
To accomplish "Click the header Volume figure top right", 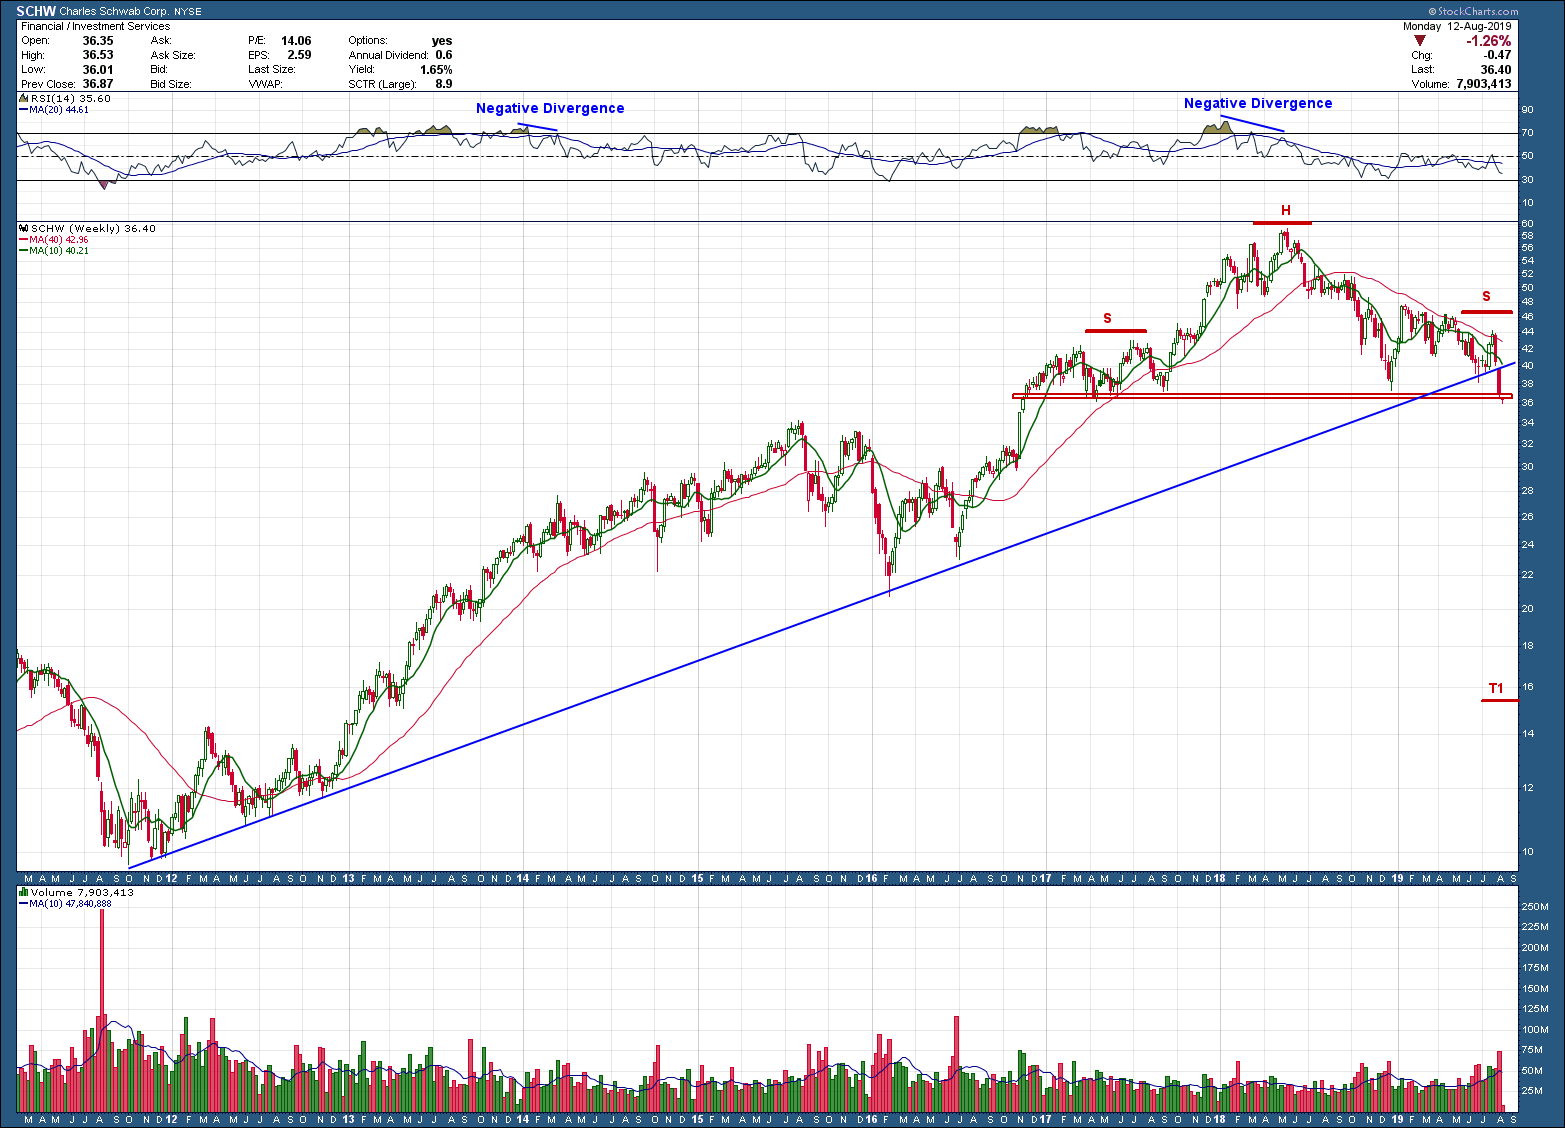I will click(1484, 84).
